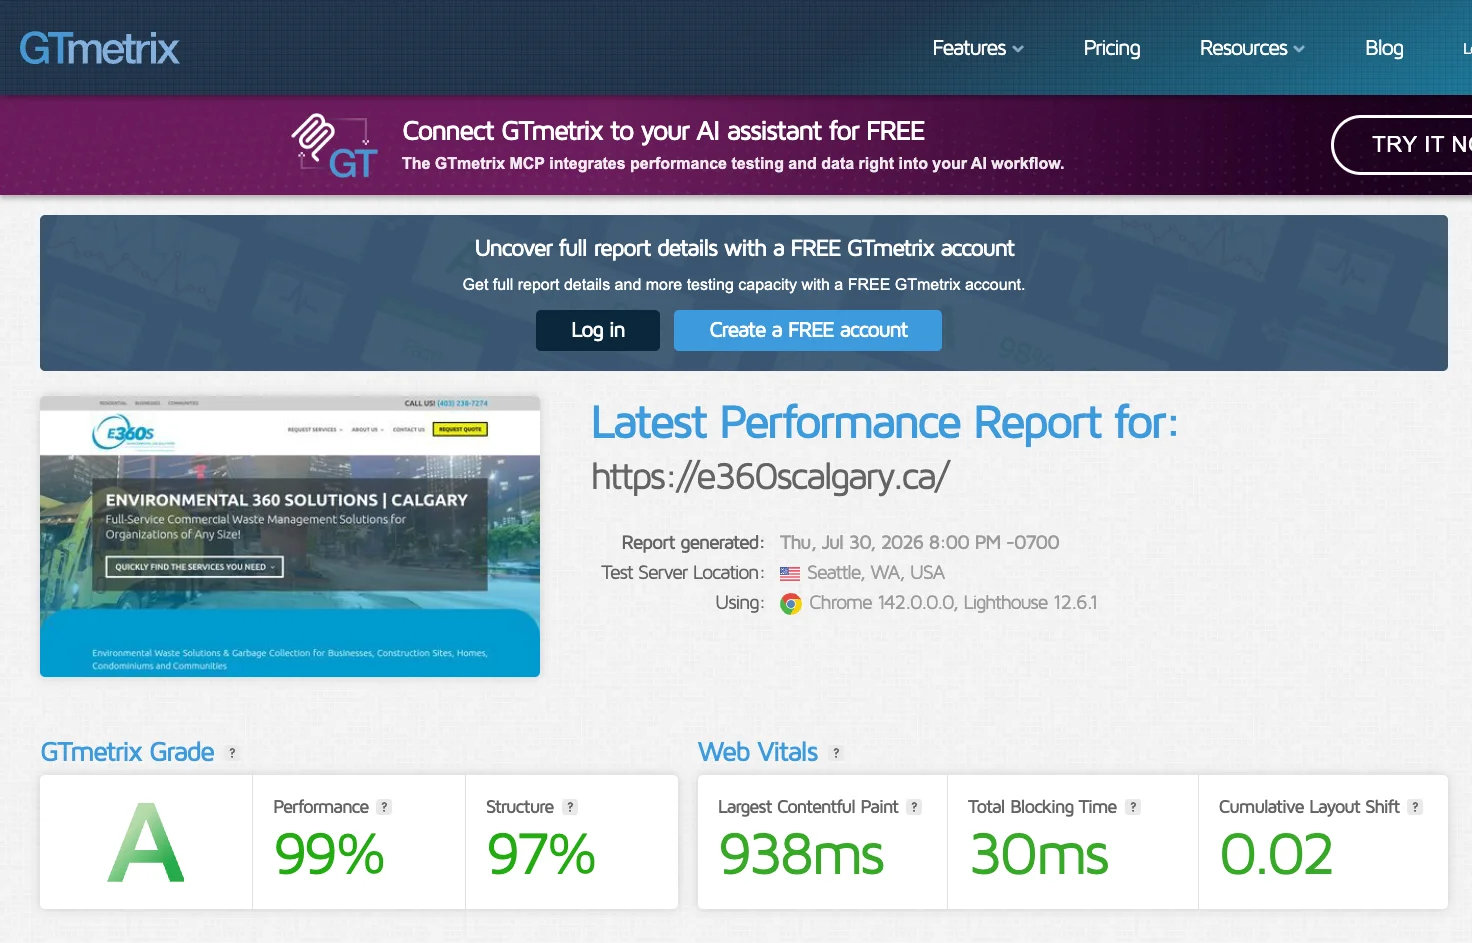
Task: Click Create a FREE account button
Action: pos(808,330)
